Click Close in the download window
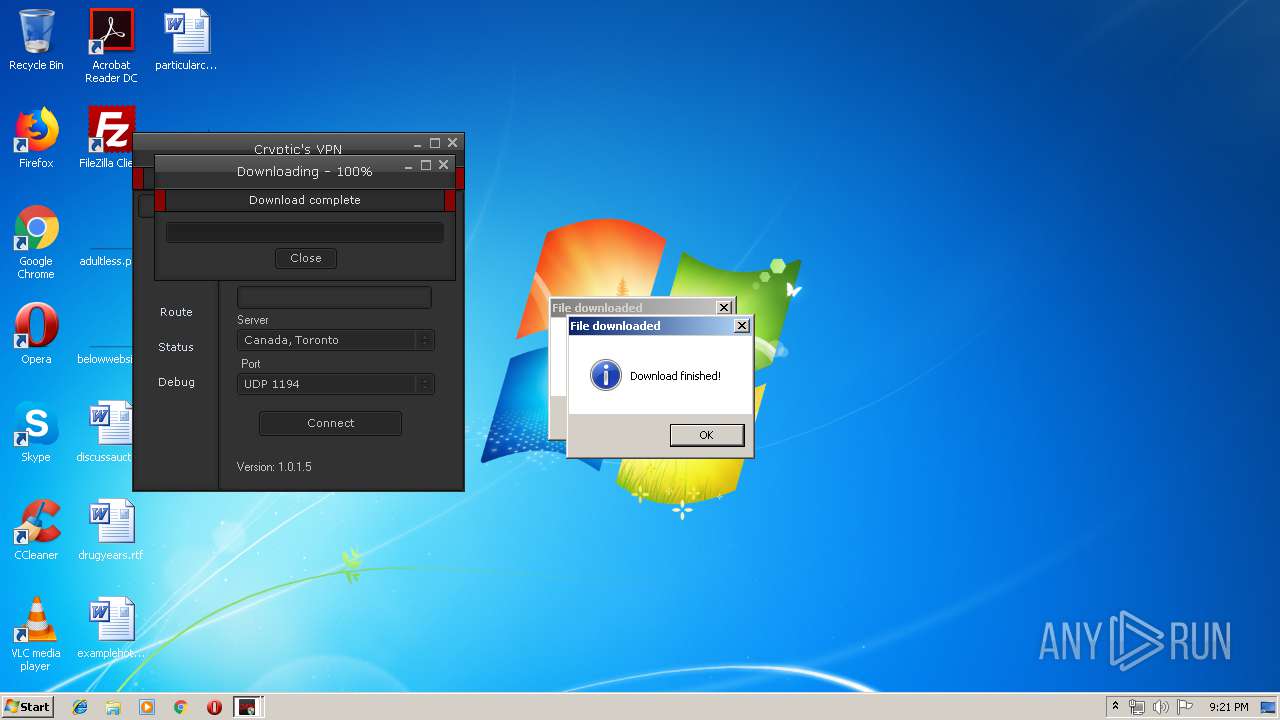Screen dimensions: 1280x720 point(306,258)
